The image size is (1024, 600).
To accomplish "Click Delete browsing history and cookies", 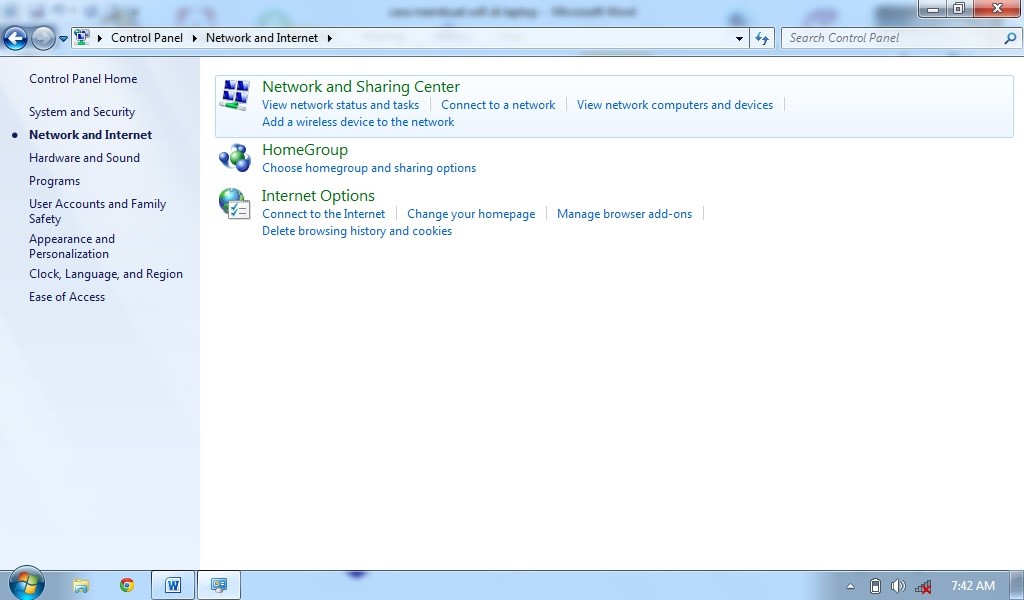I will (357, 230).
